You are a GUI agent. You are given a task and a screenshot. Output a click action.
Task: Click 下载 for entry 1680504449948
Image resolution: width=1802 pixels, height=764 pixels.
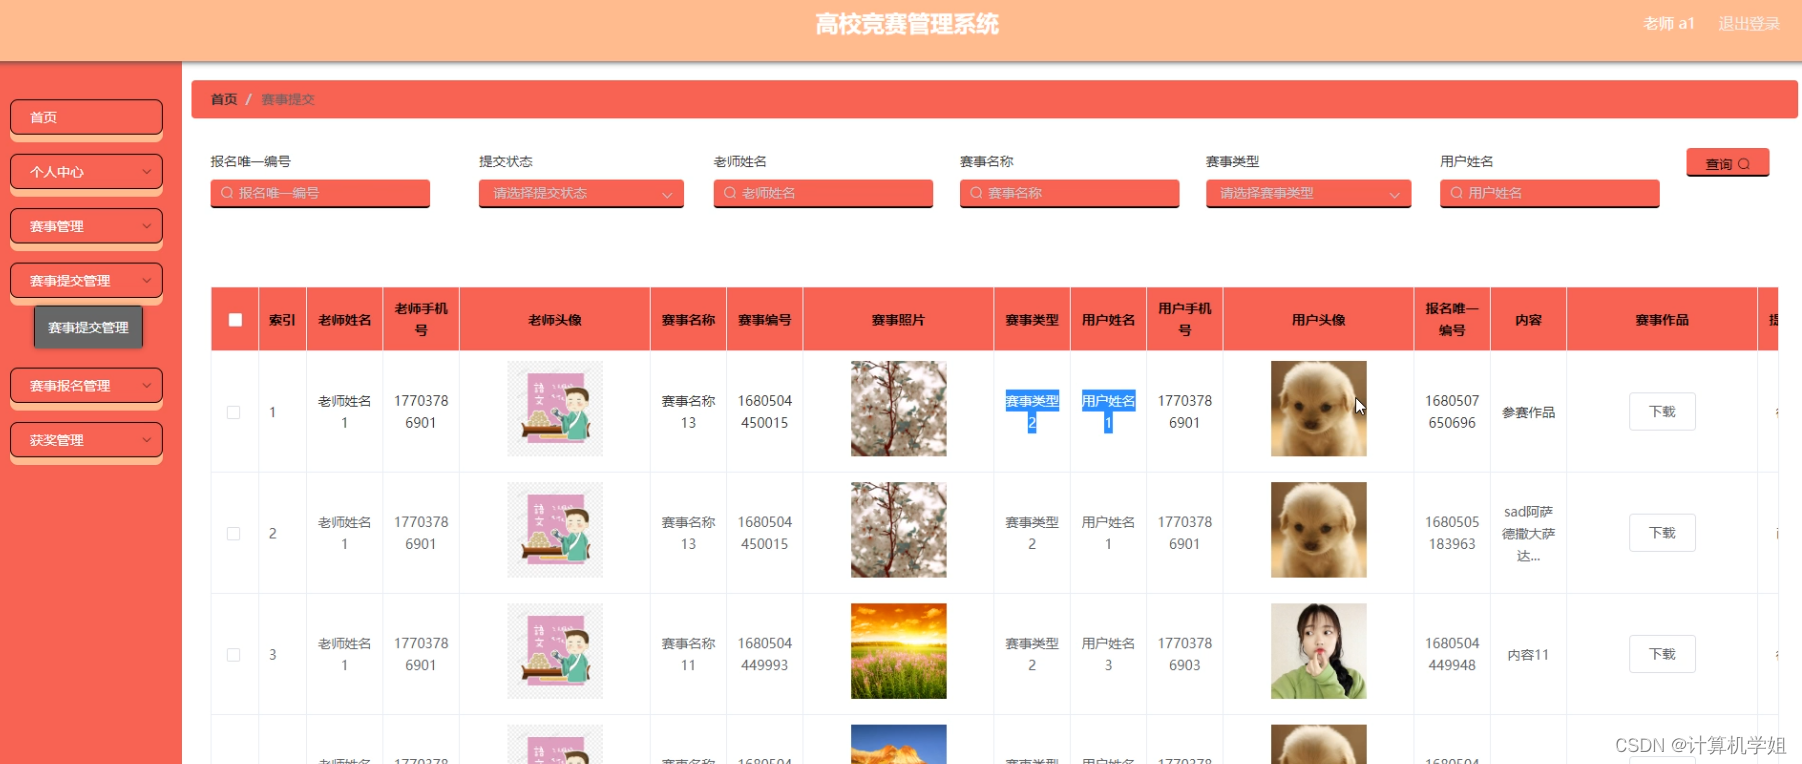1662,654
